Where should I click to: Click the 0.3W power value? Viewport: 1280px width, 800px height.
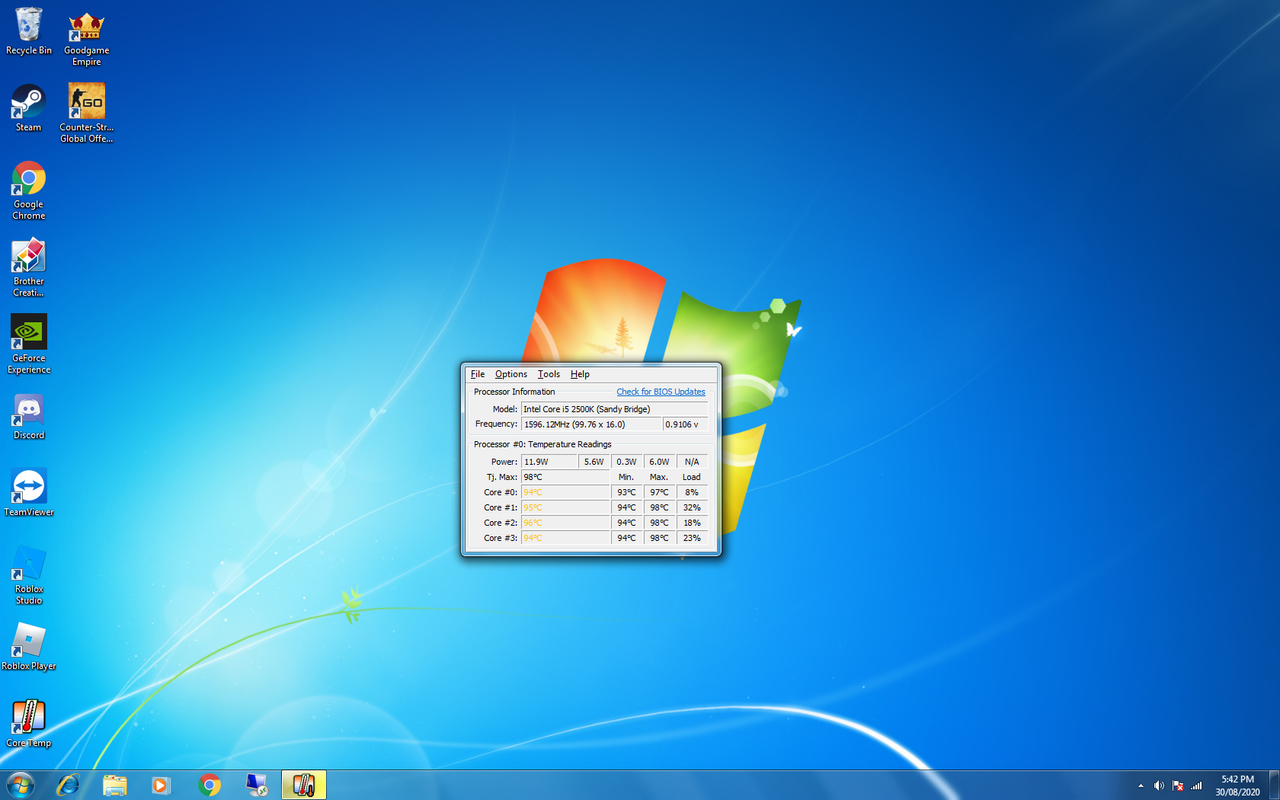627,462
